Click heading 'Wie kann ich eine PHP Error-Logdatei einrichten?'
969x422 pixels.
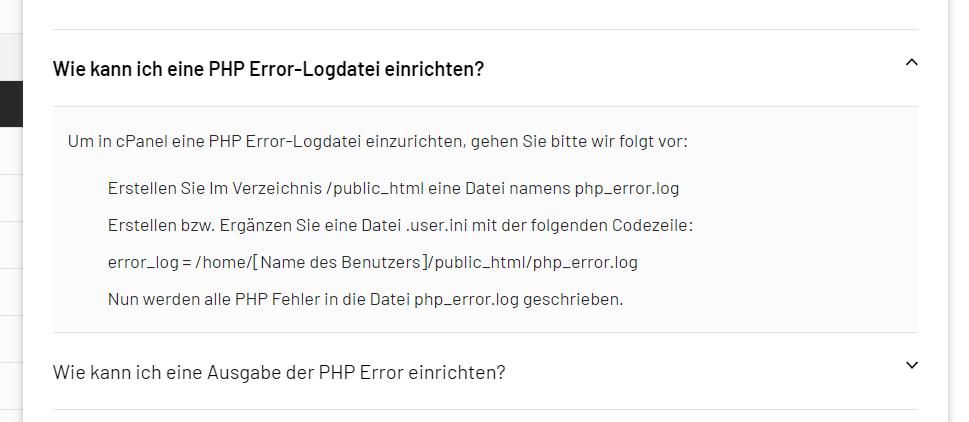[268, 69]
